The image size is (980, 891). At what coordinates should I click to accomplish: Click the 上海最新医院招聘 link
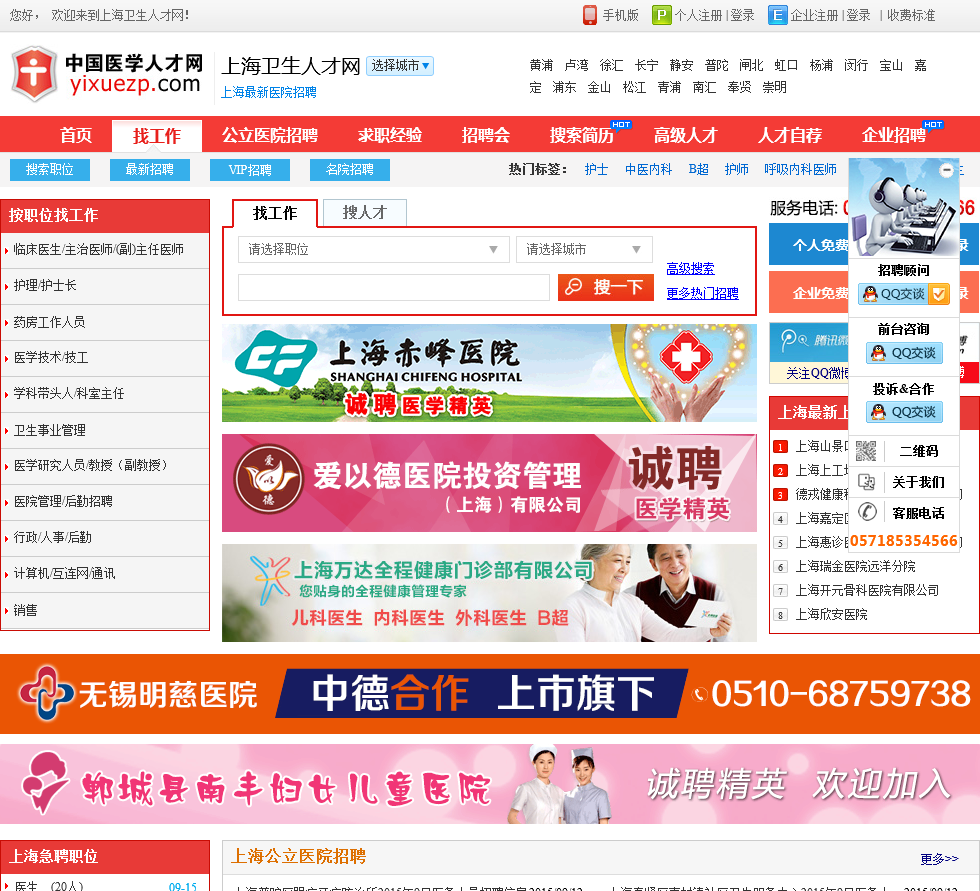pyautogui.click(x=269, y=92)
